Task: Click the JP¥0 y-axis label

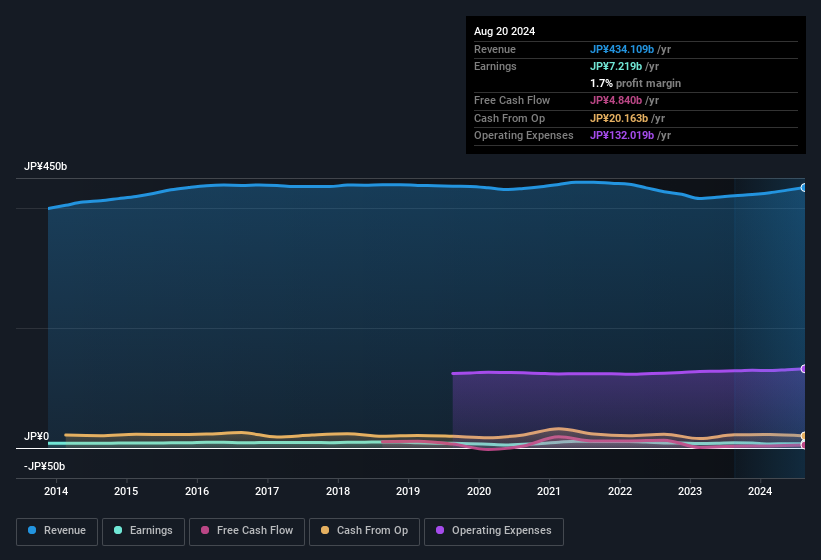Action: point(37,436)
